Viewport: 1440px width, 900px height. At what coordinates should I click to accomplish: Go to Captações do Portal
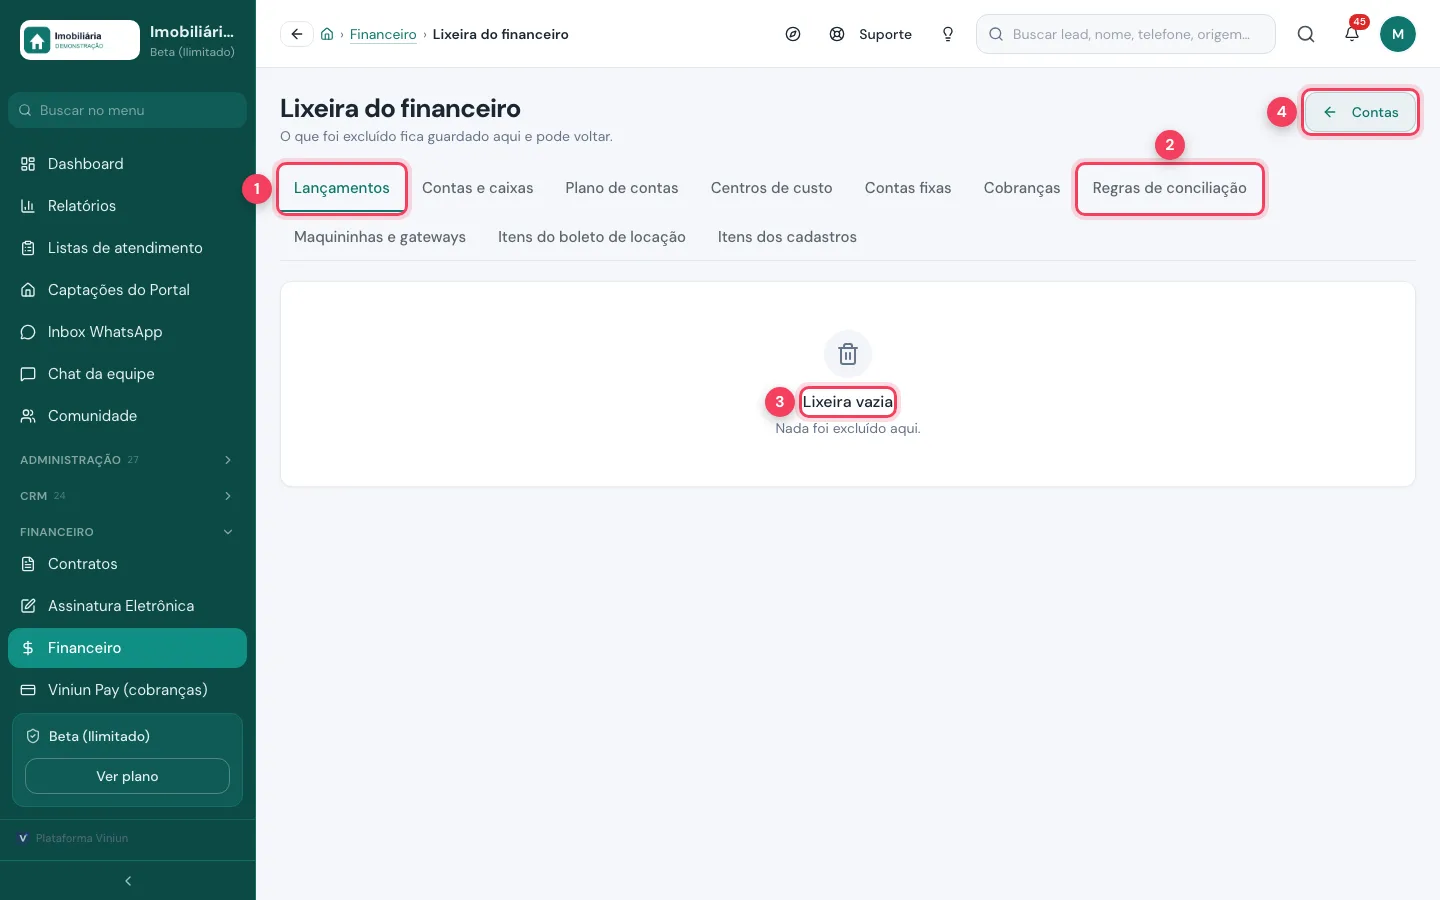point(127,290)
